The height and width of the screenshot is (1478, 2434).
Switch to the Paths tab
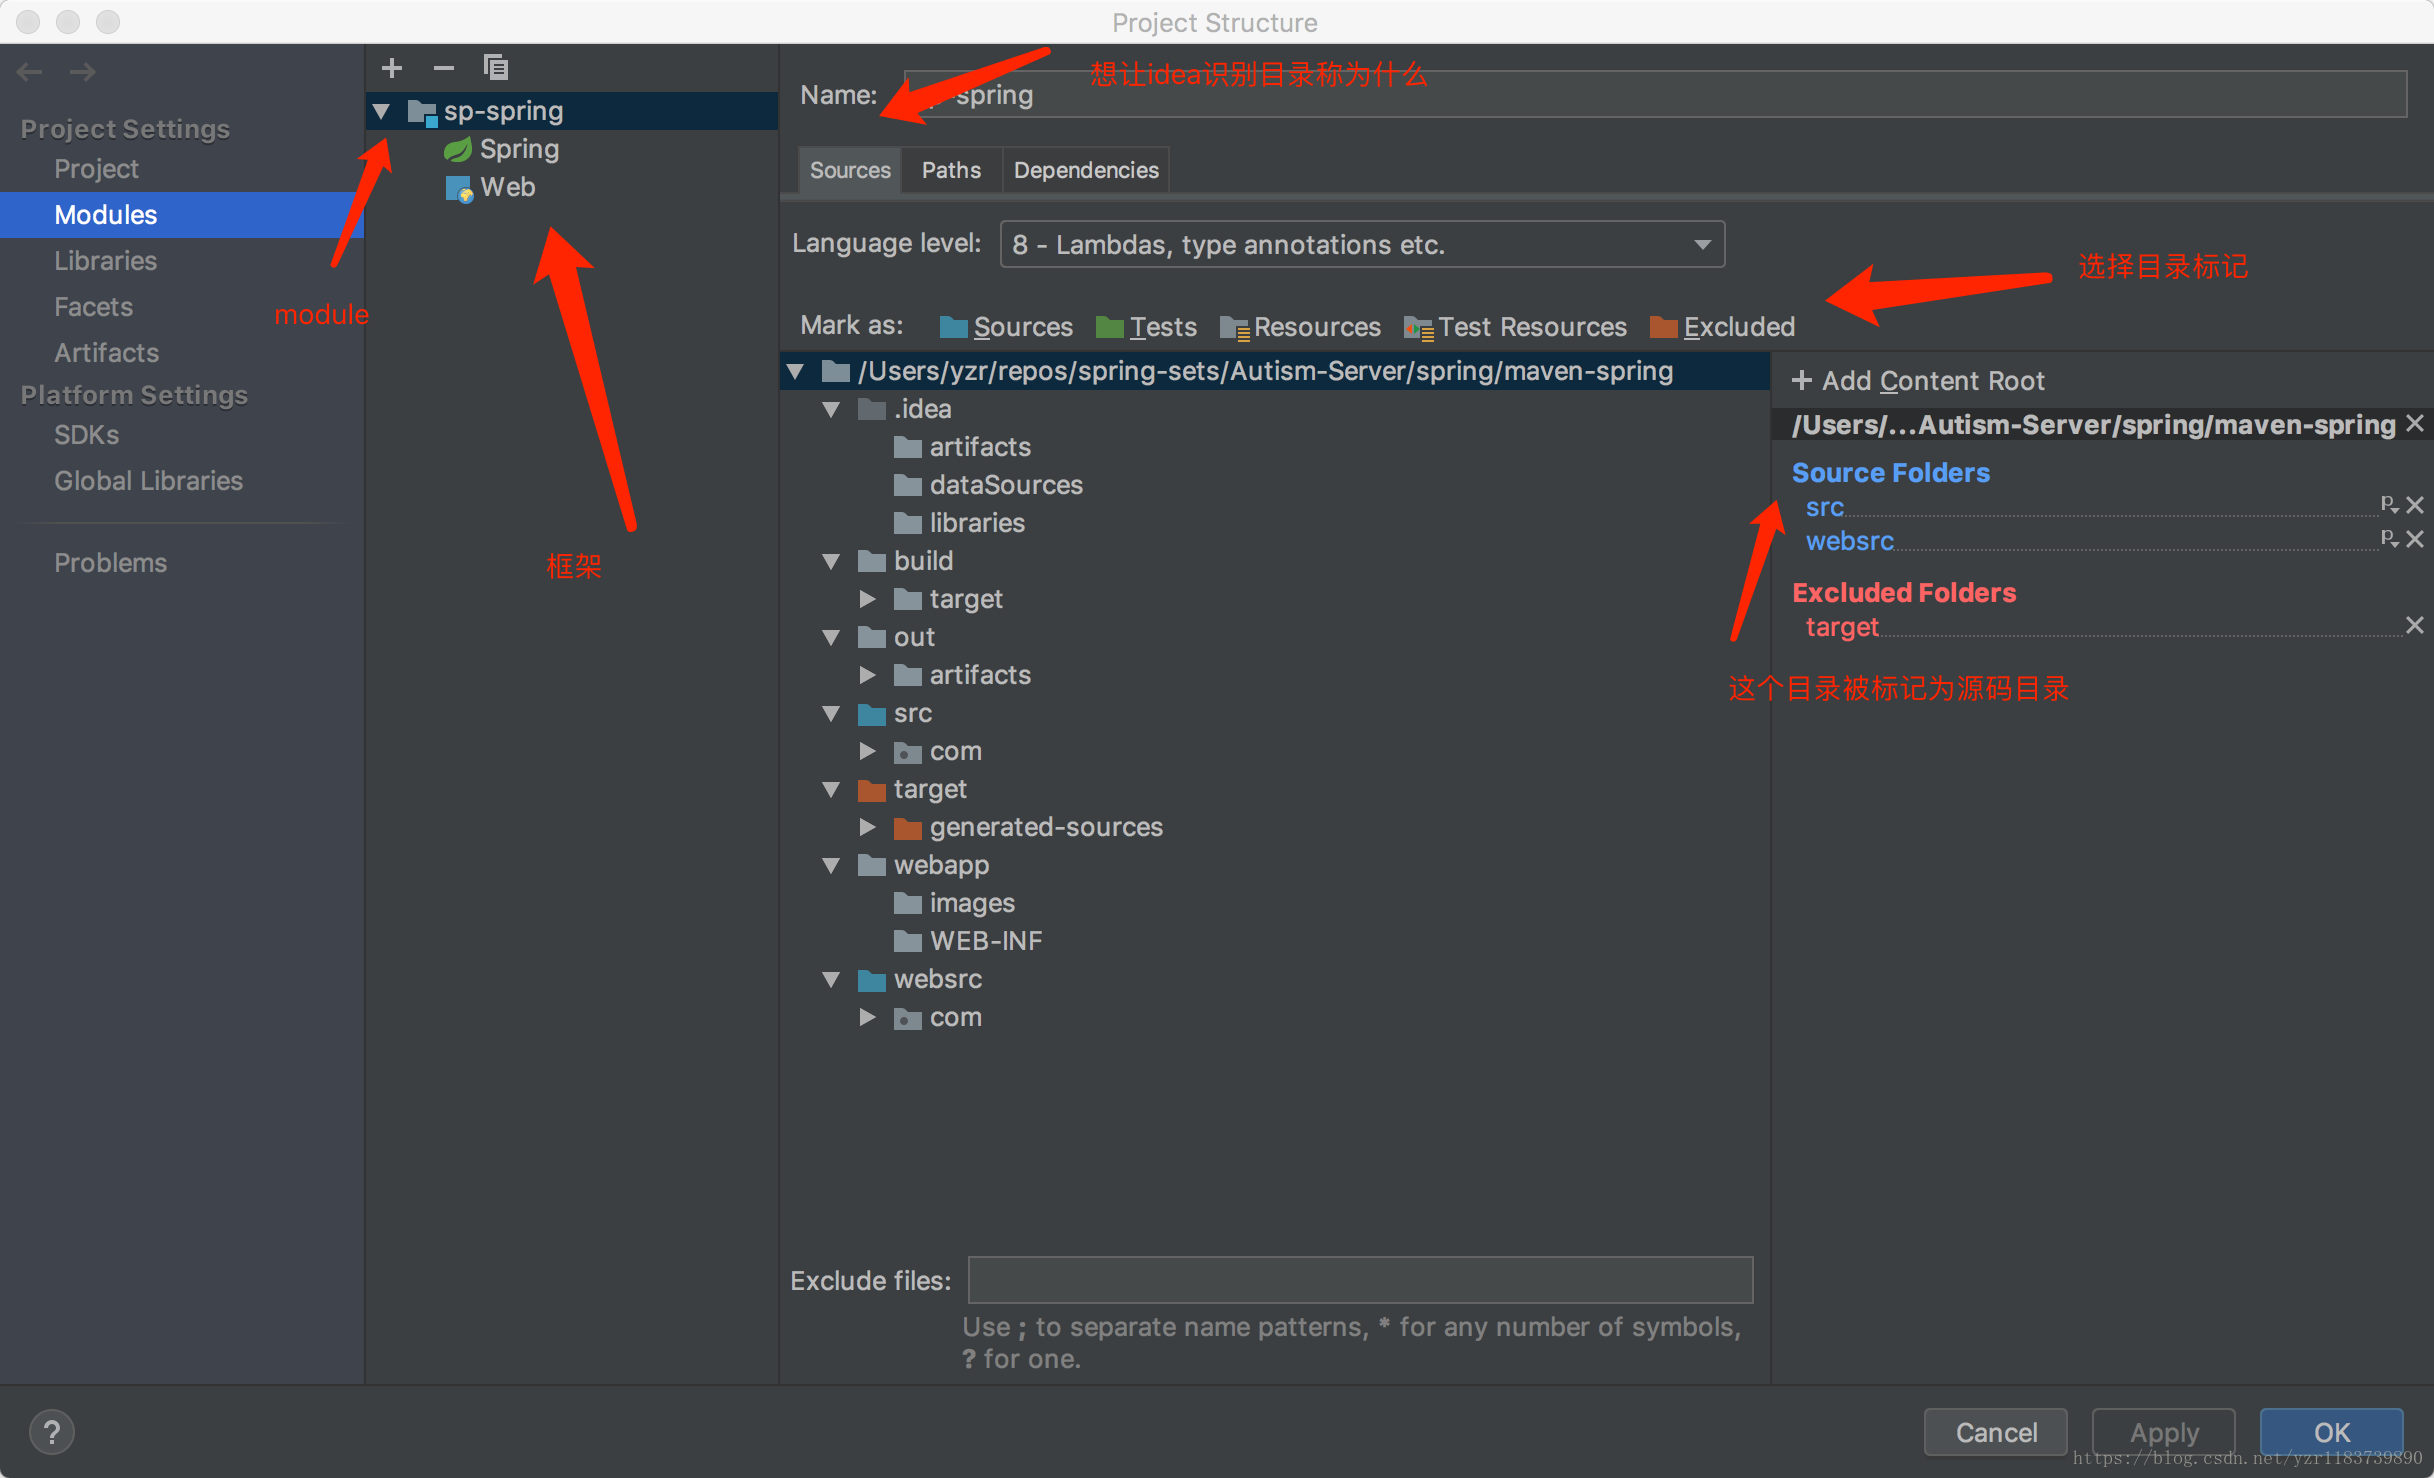point(950,169)
